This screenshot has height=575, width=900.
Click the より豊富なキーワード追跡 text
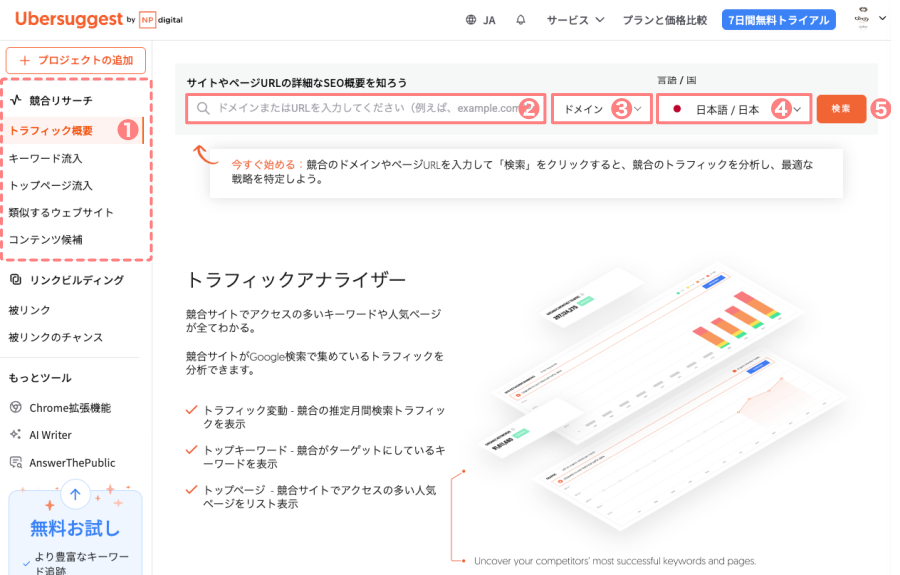coord(82,564)
